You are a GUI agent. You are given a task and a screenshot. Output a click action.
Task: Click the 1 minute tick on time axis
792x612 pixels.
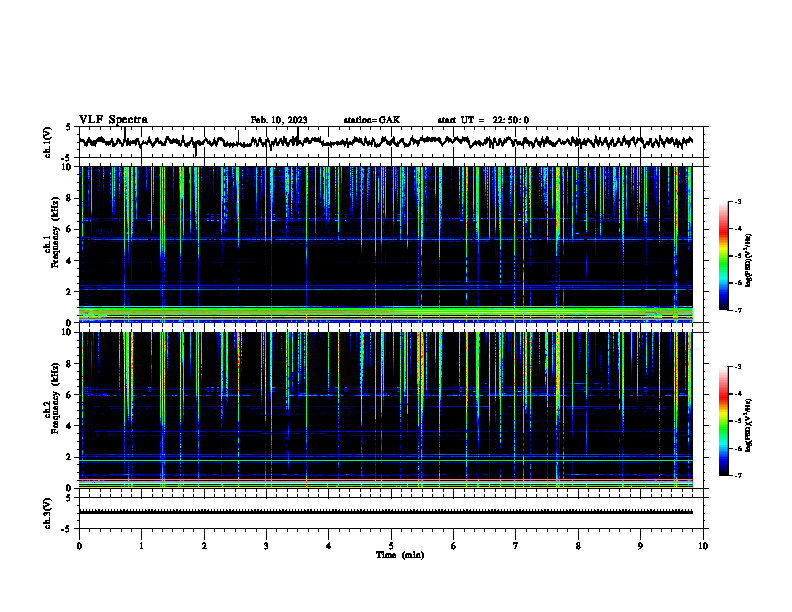[141, 546]
